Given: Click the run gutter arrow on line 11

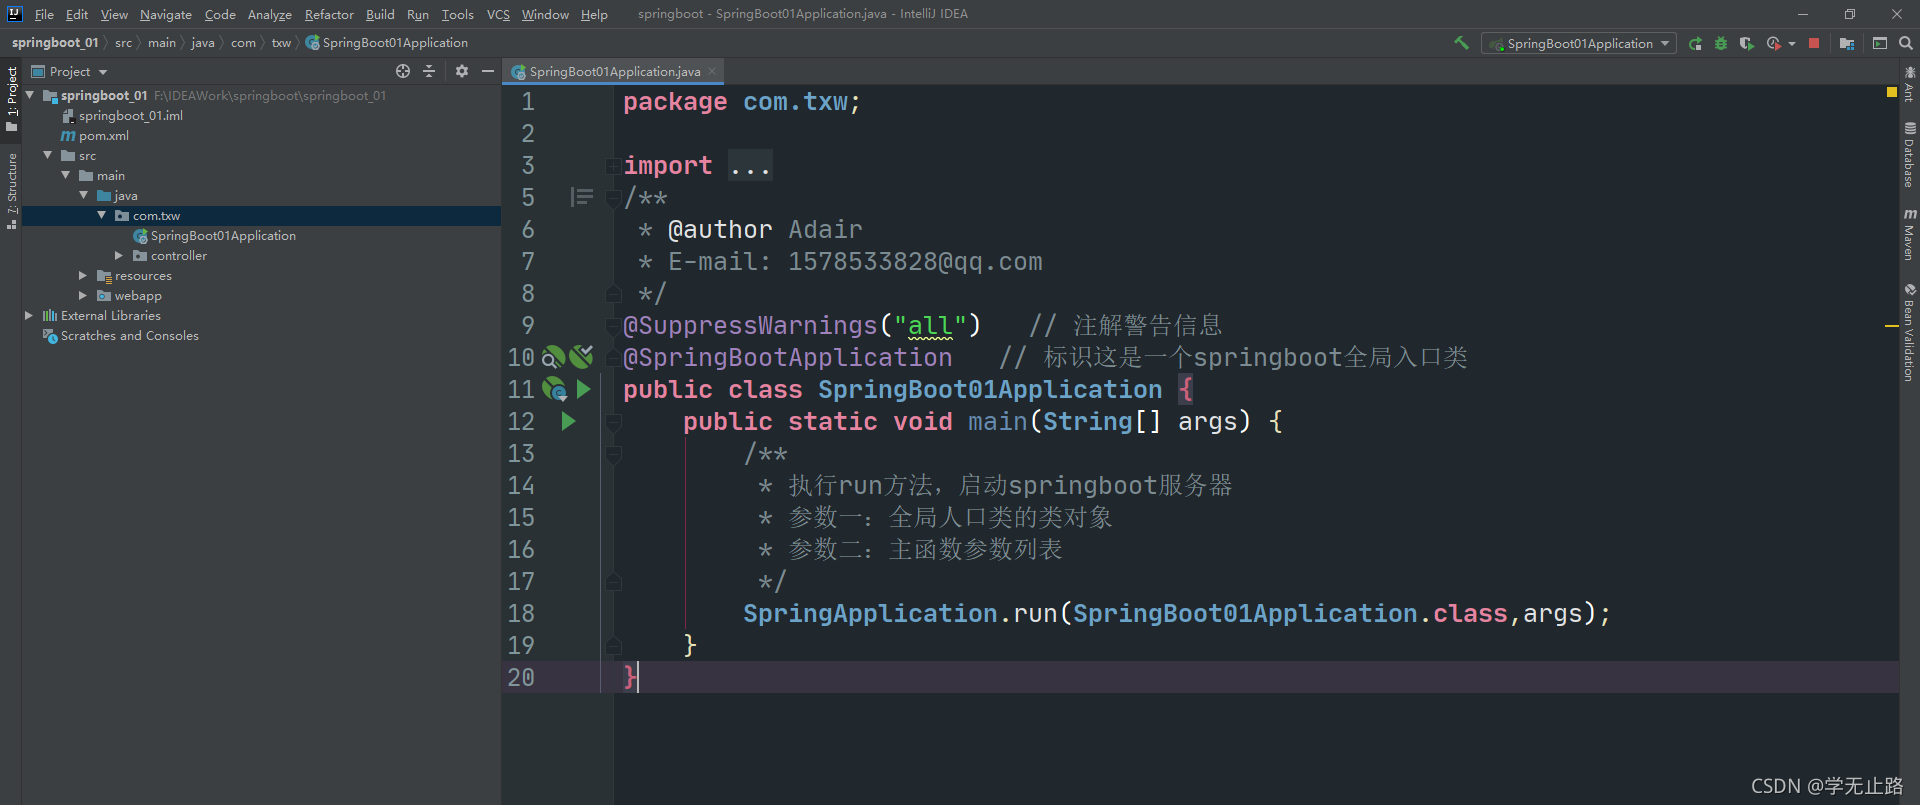Looking at the screenshot, I should tap(583, 389).
